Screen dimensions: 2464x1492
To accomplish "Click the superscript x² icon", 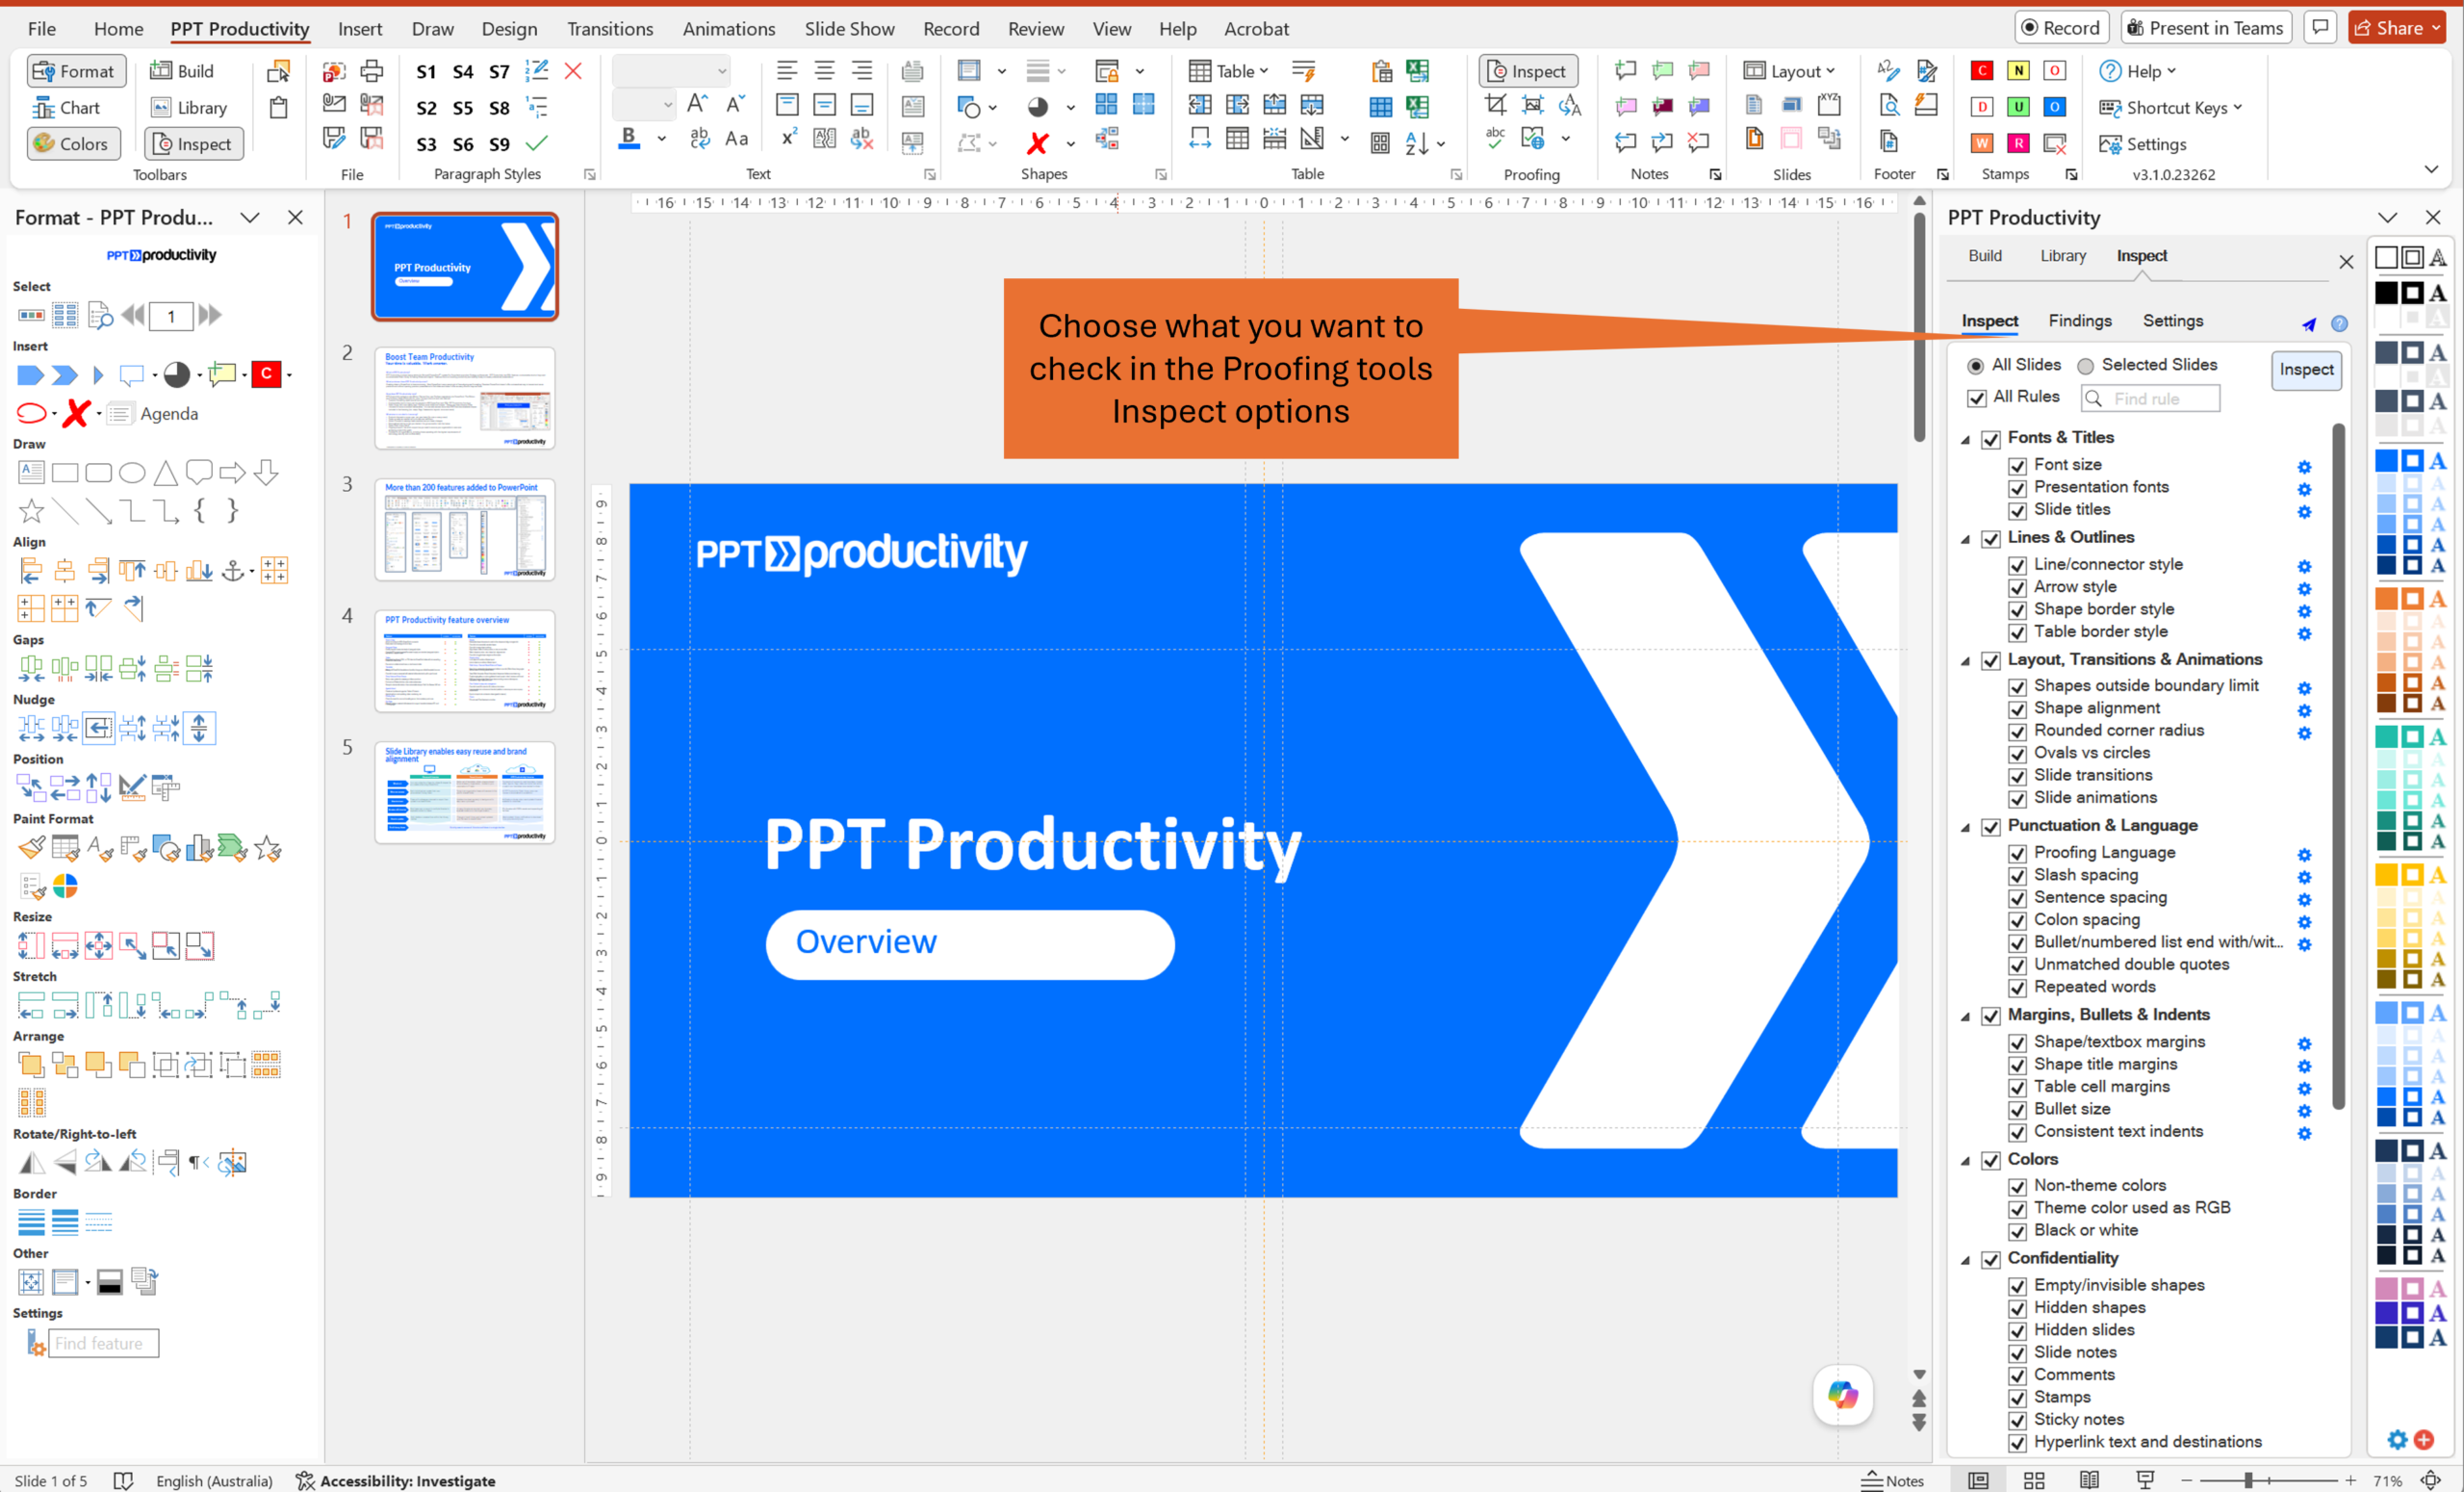I will coord(789,138).
